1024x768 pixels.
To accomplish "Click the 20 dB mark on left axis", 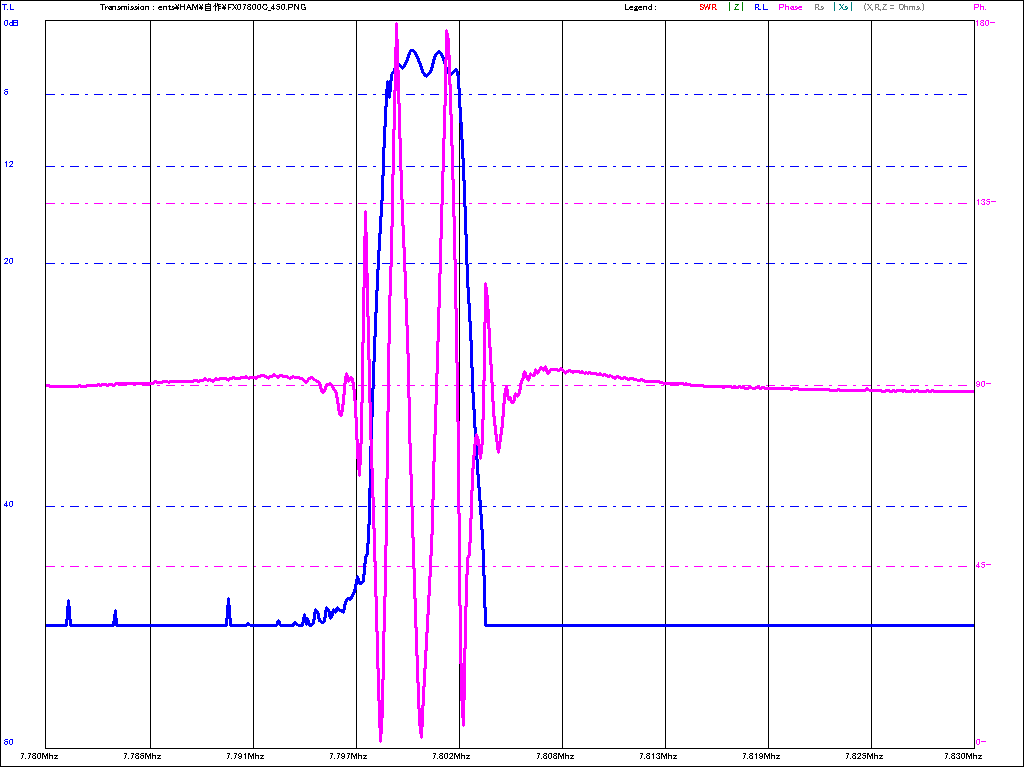I will pyautogui.click(x=9, y=262).
